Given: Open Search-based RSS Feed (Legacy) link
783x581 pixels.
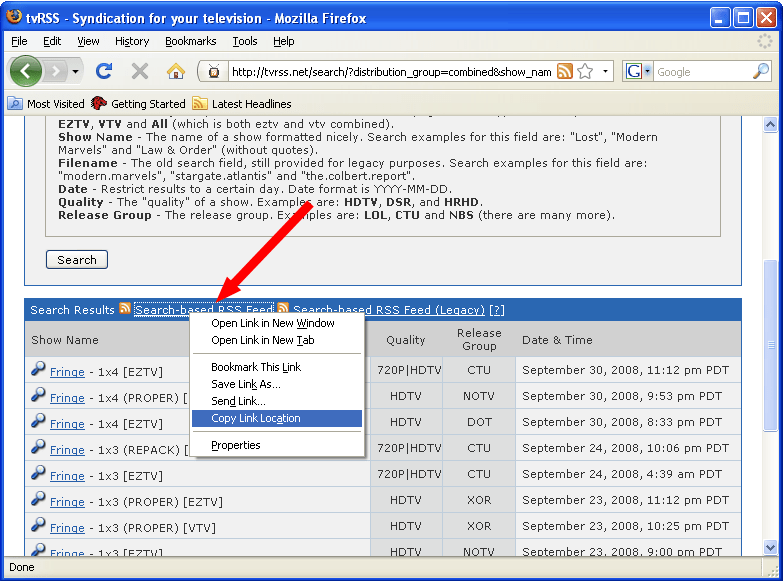Looking at the screenshot, I should pos(389,310).
